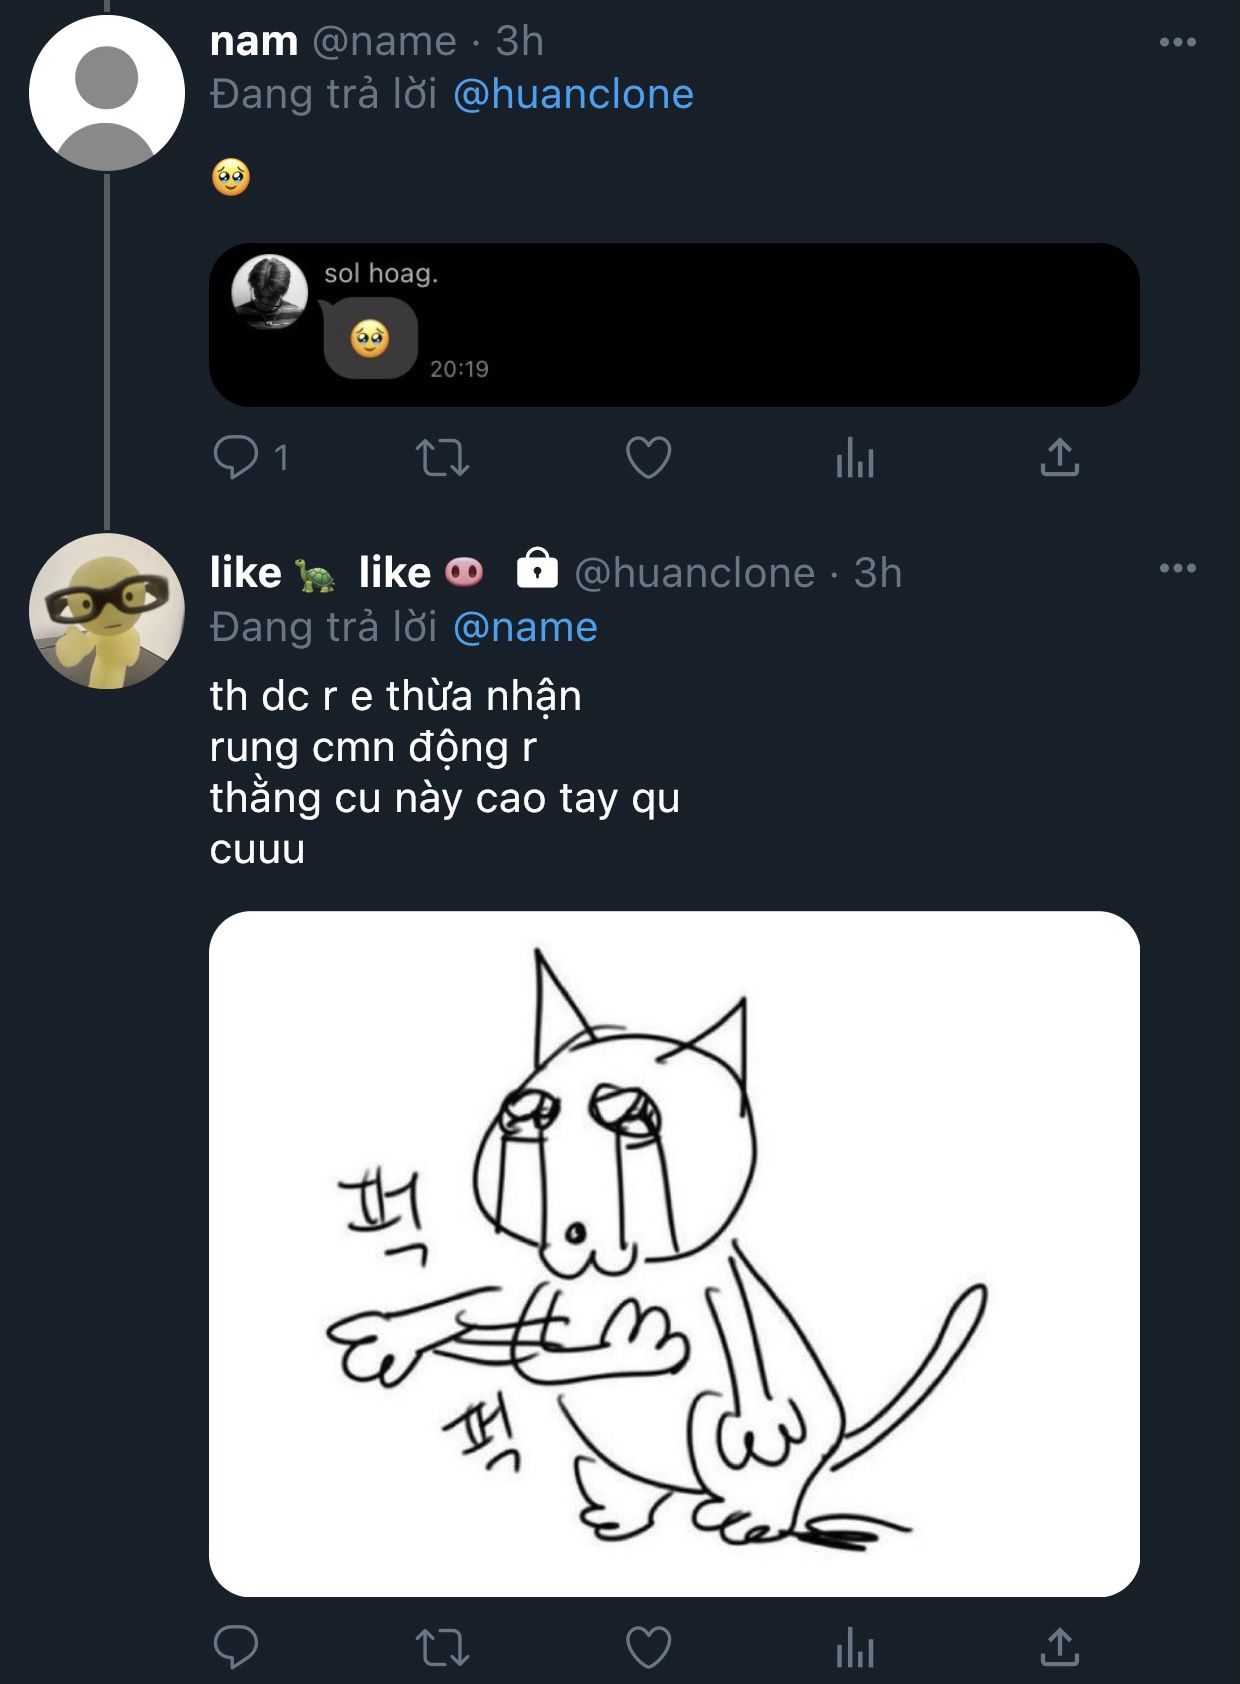Viewport: 1240px width, 1684px height.
Task: Like nam's tweet with heart icon
Action: pos(648,458)
